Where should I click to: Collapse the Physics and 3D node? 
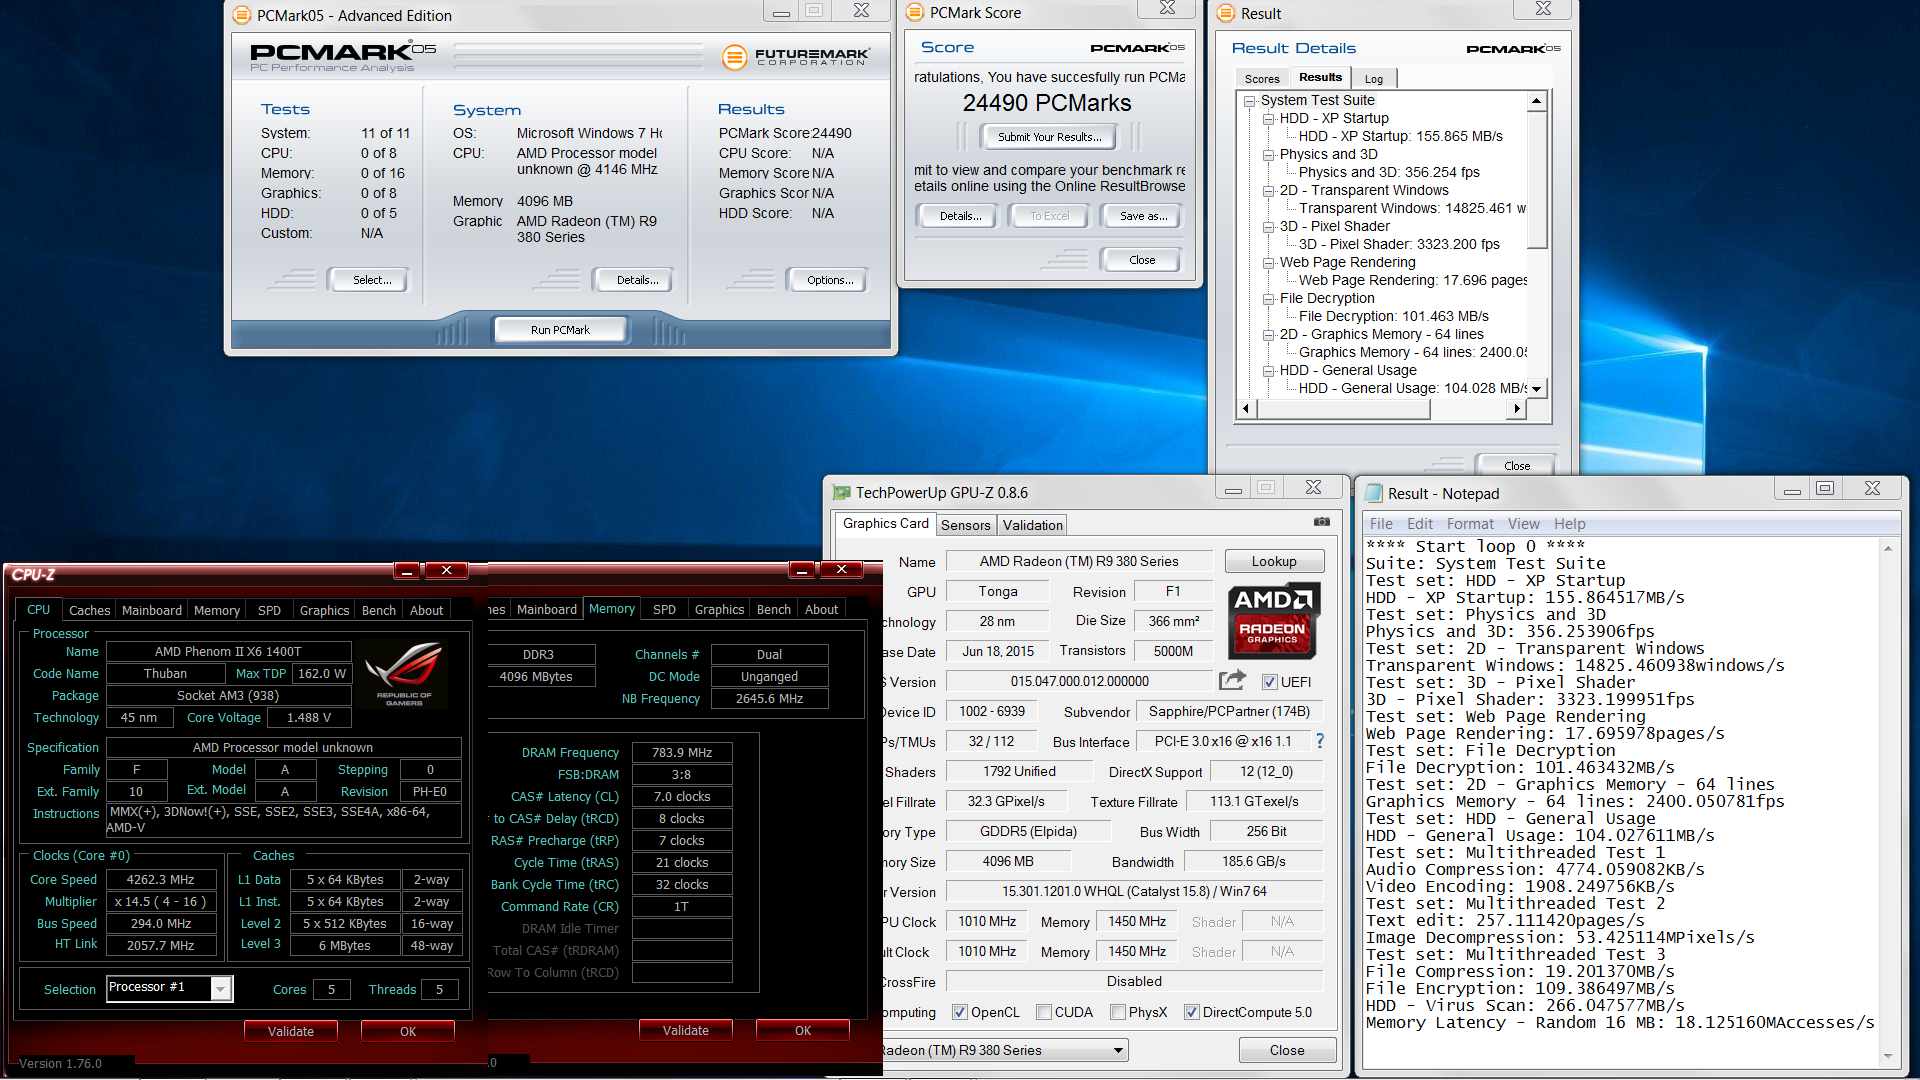pyautogui.click(x=1269, y=155)
